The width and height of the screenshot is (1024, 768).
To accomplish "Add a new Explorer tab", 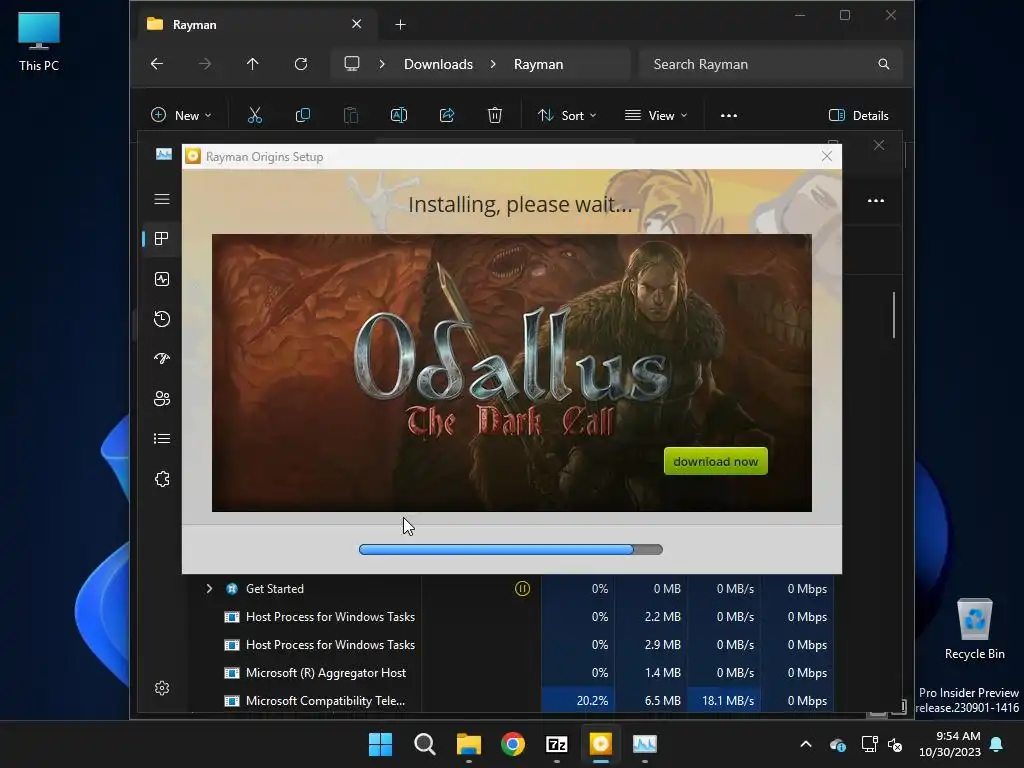I will click(400, 25).
